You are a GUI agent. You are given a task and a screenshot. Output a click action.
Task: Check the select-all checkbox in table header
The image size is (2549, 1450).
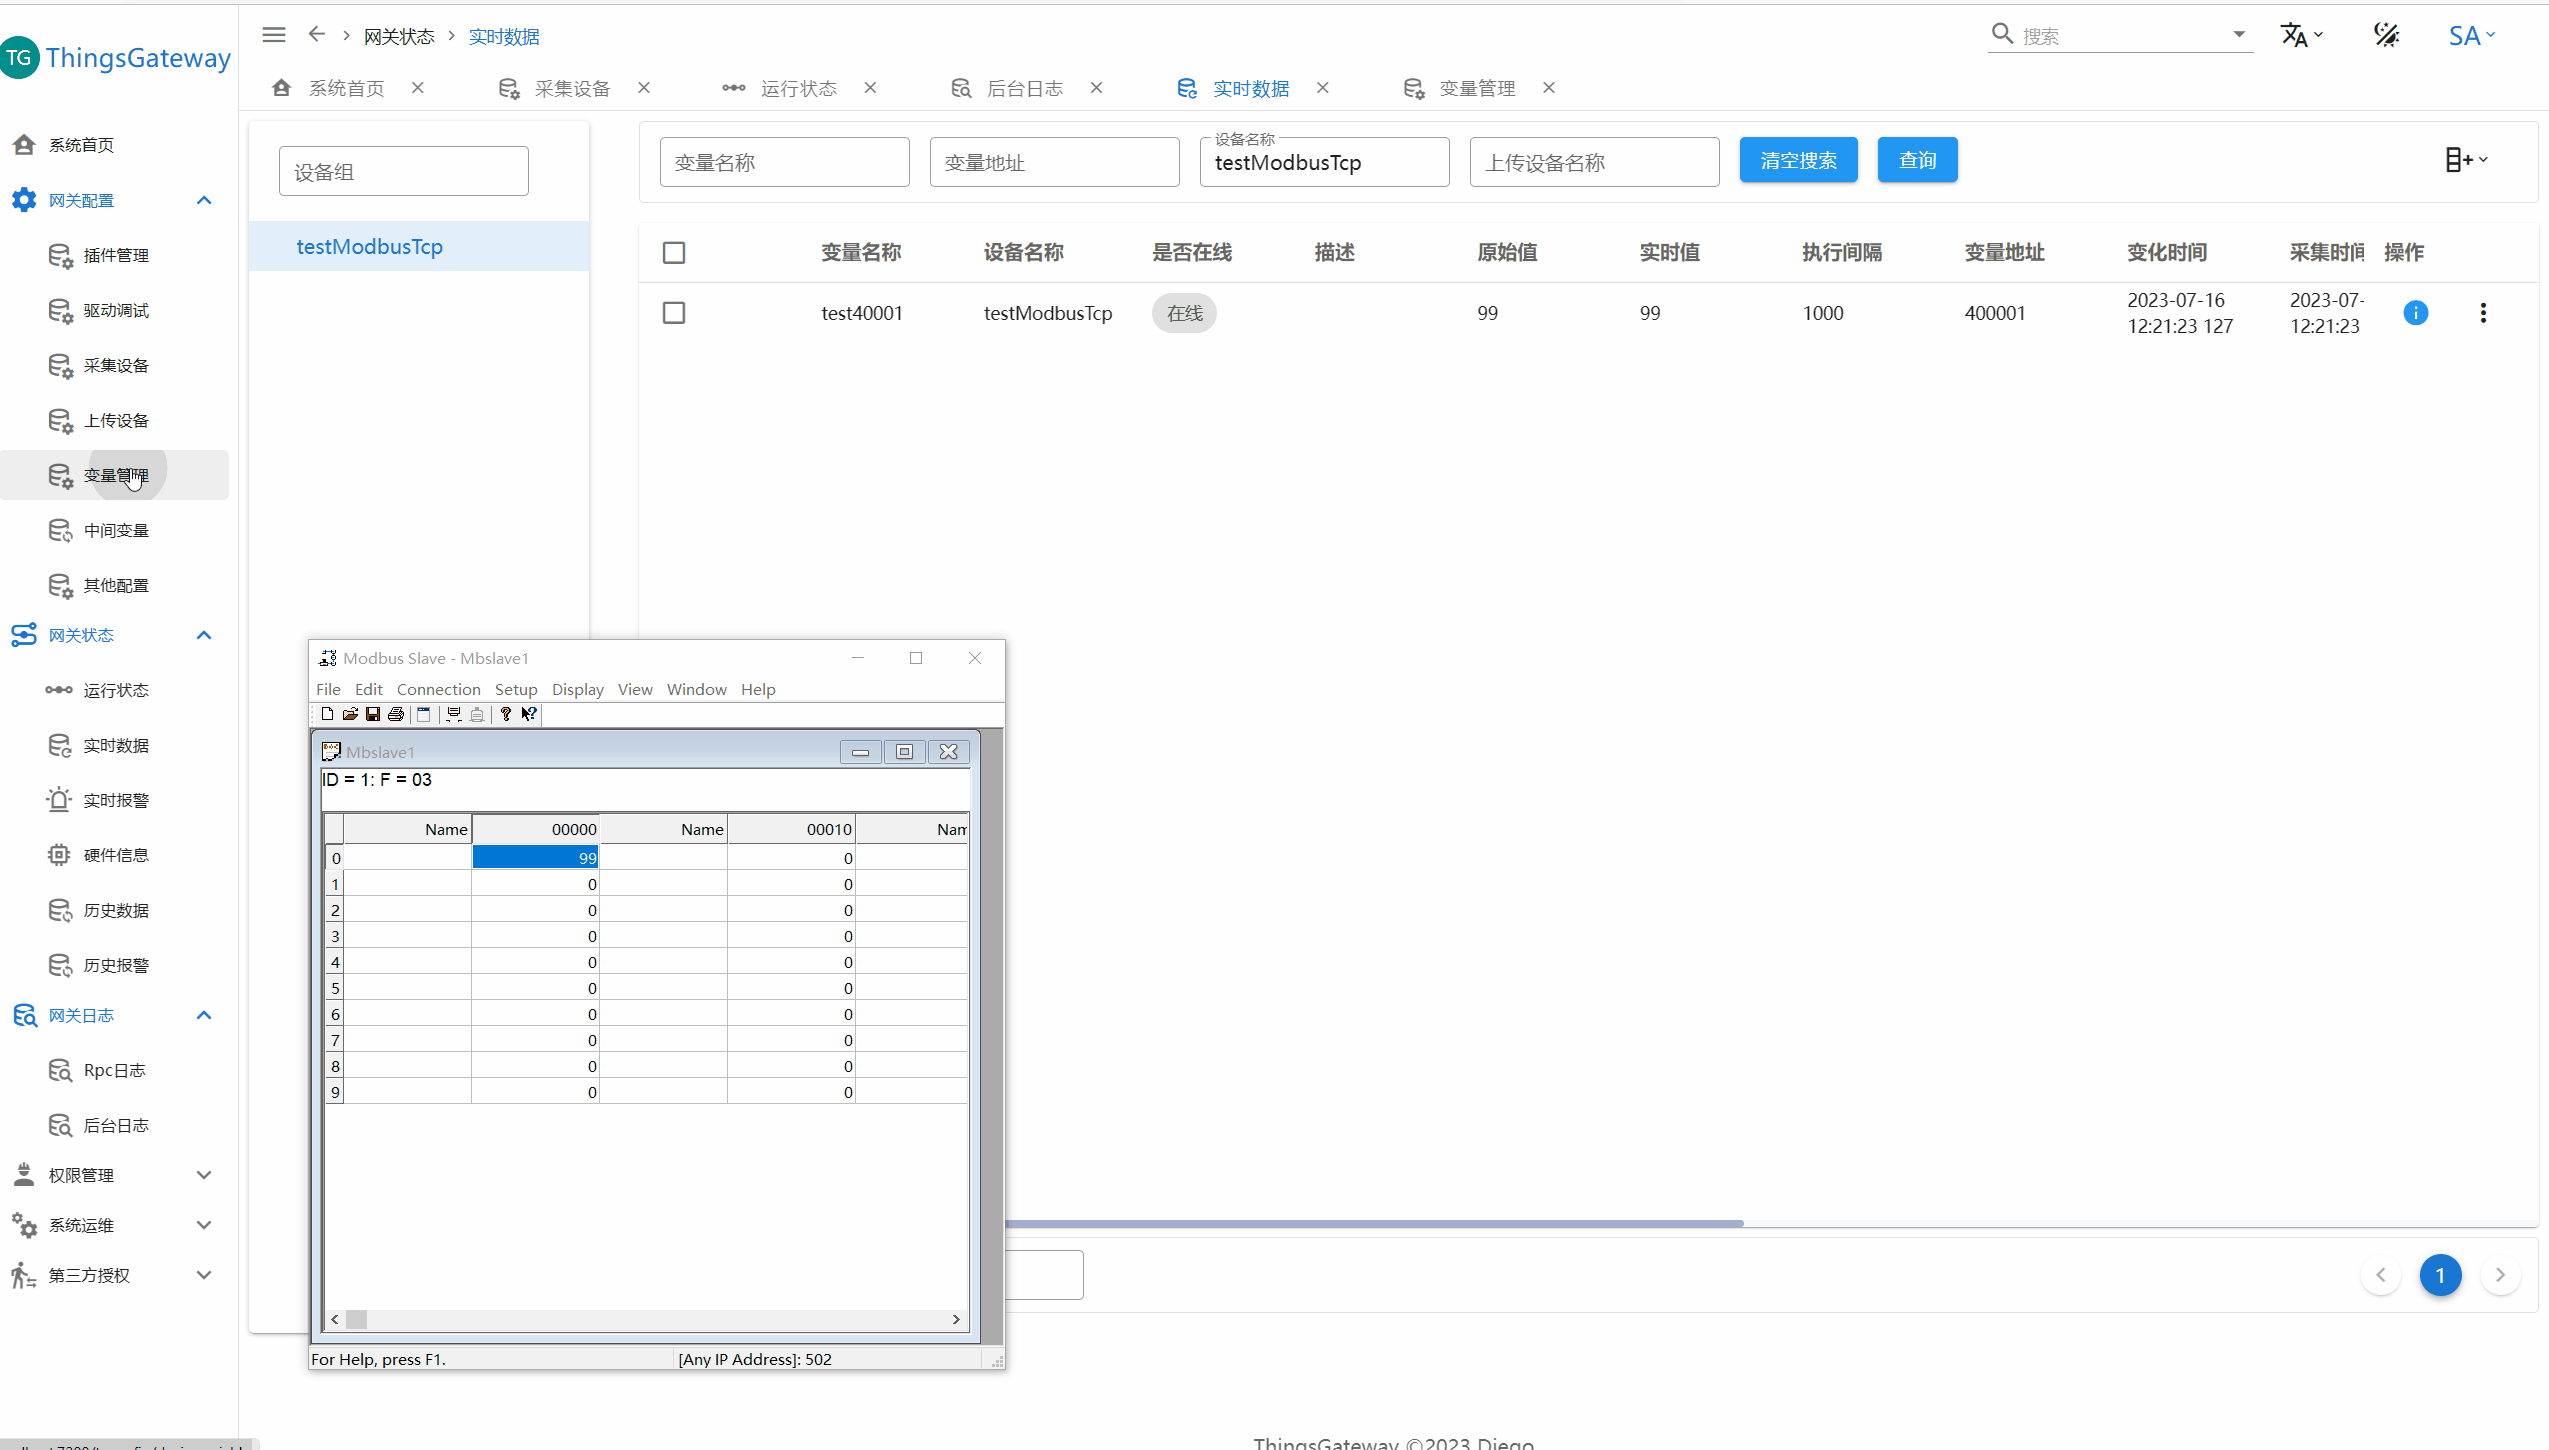click(x=674, y=253)
